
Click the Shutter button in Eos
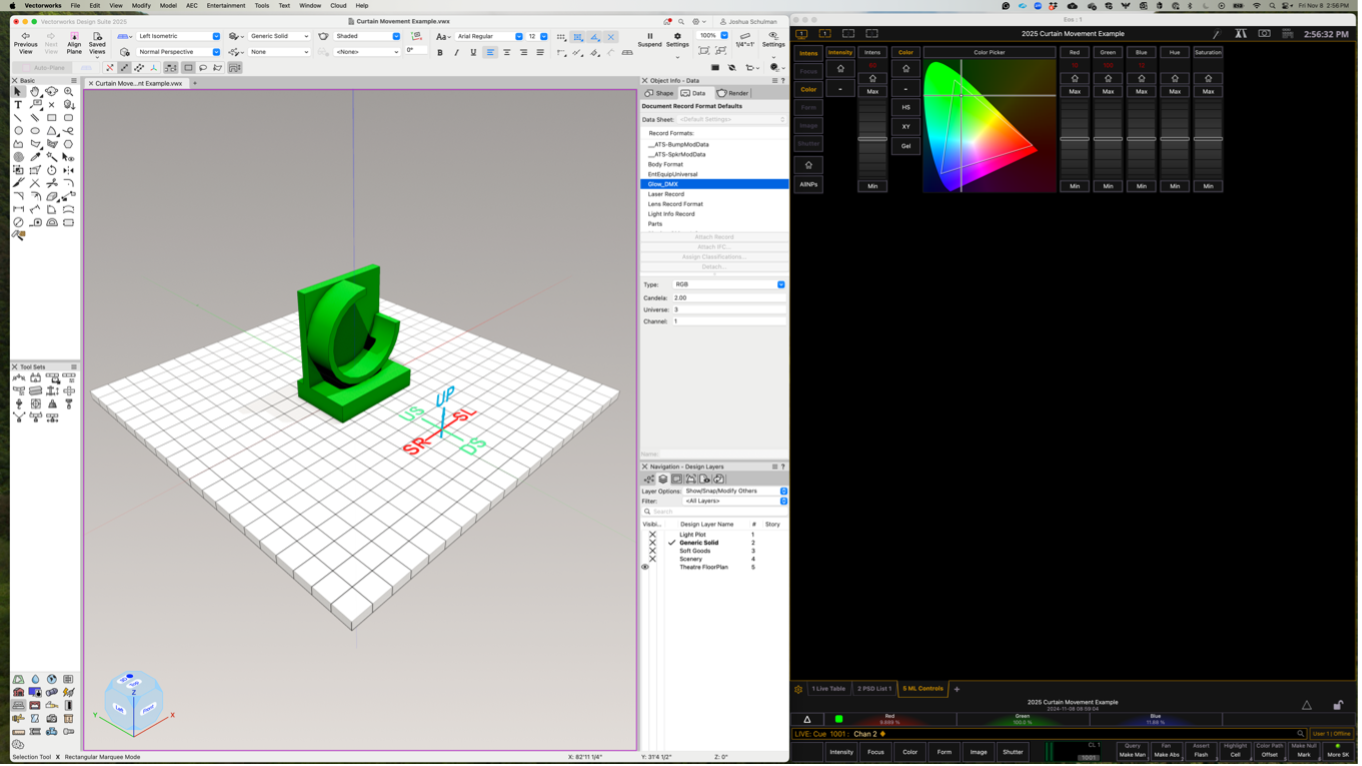click(1012, 752)
